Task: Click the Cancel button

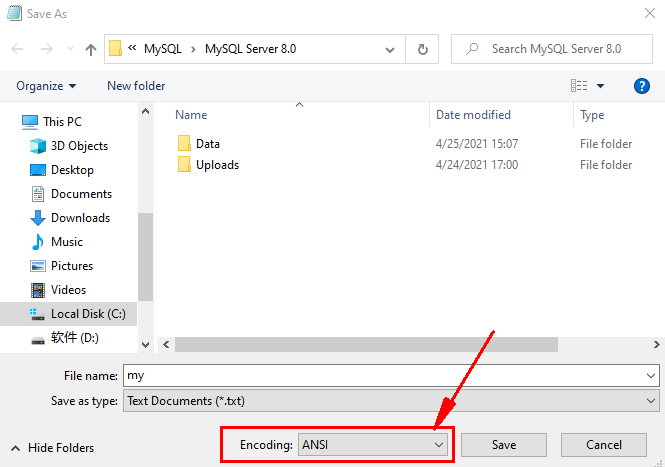Action: 603,445
